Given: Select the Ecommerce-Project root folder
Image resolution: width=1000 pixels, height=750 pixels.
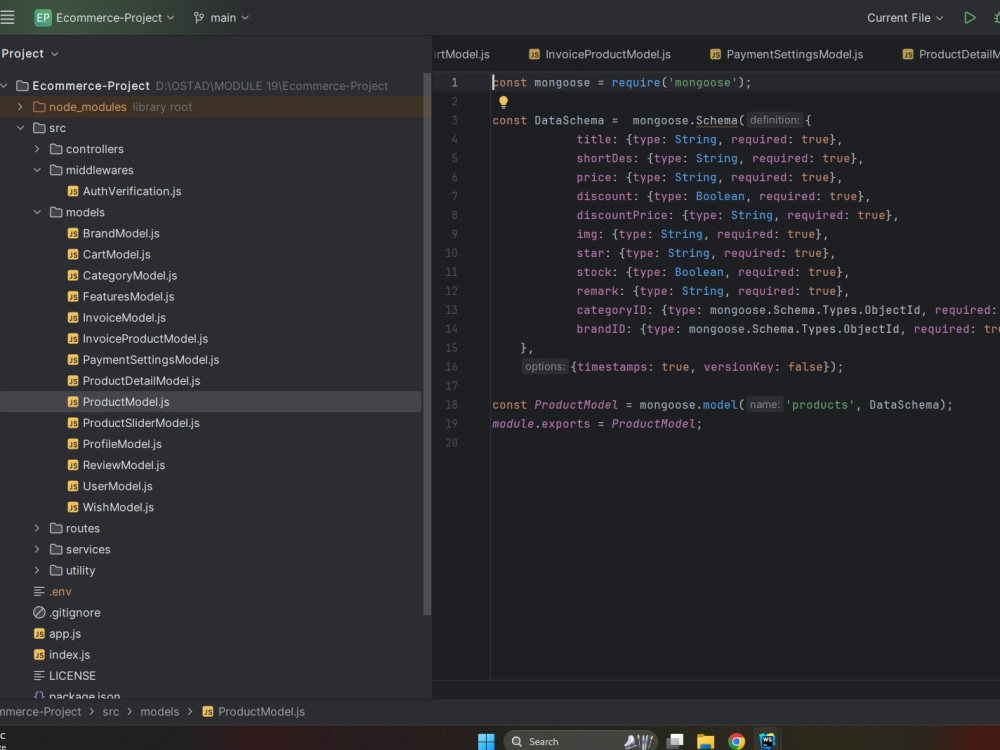Looking at the screenshot, I should pyautogui.click(x=91, y=85).
